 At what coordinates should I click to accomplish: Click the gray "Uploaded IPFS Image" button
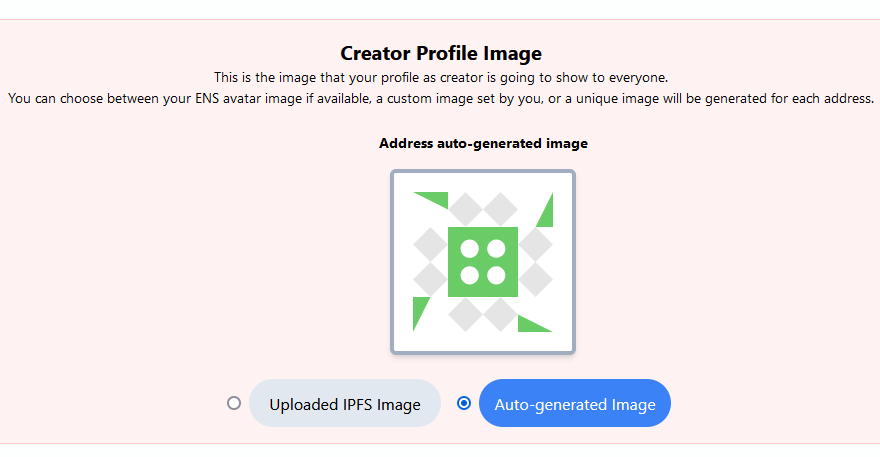pyautogui.click(x=344, y=404)
